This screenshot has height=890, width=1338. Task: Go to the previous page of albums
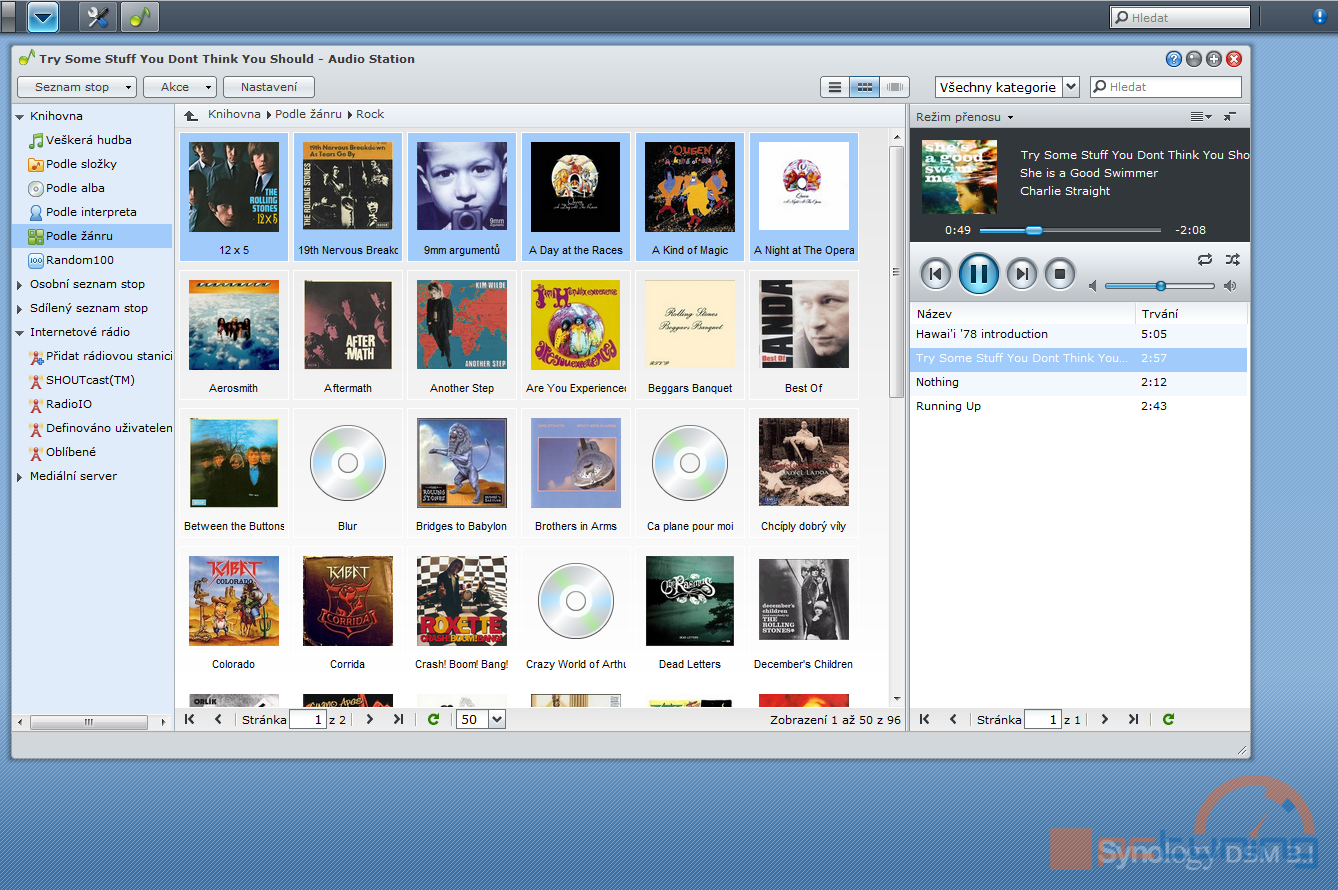click(218, 719)
